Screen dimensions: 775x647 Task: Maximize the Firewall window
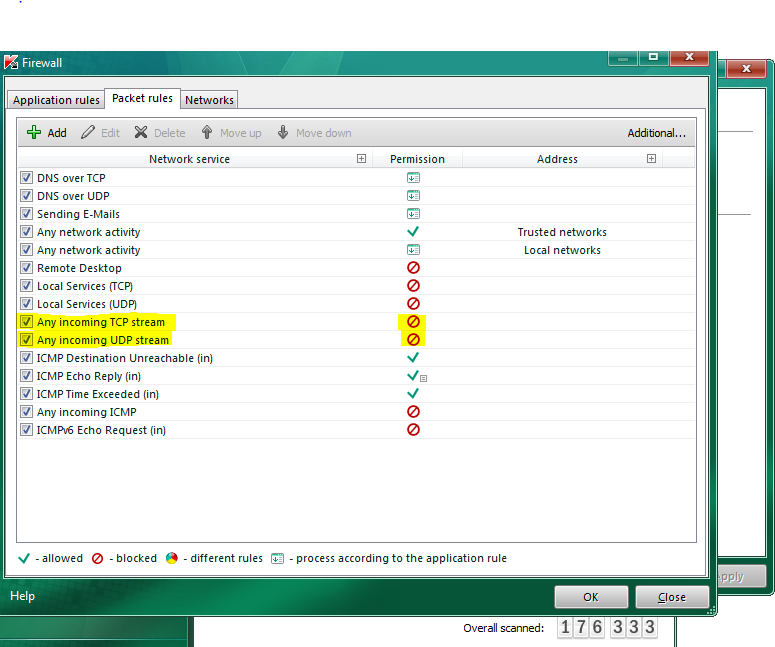tap(653, 57)
